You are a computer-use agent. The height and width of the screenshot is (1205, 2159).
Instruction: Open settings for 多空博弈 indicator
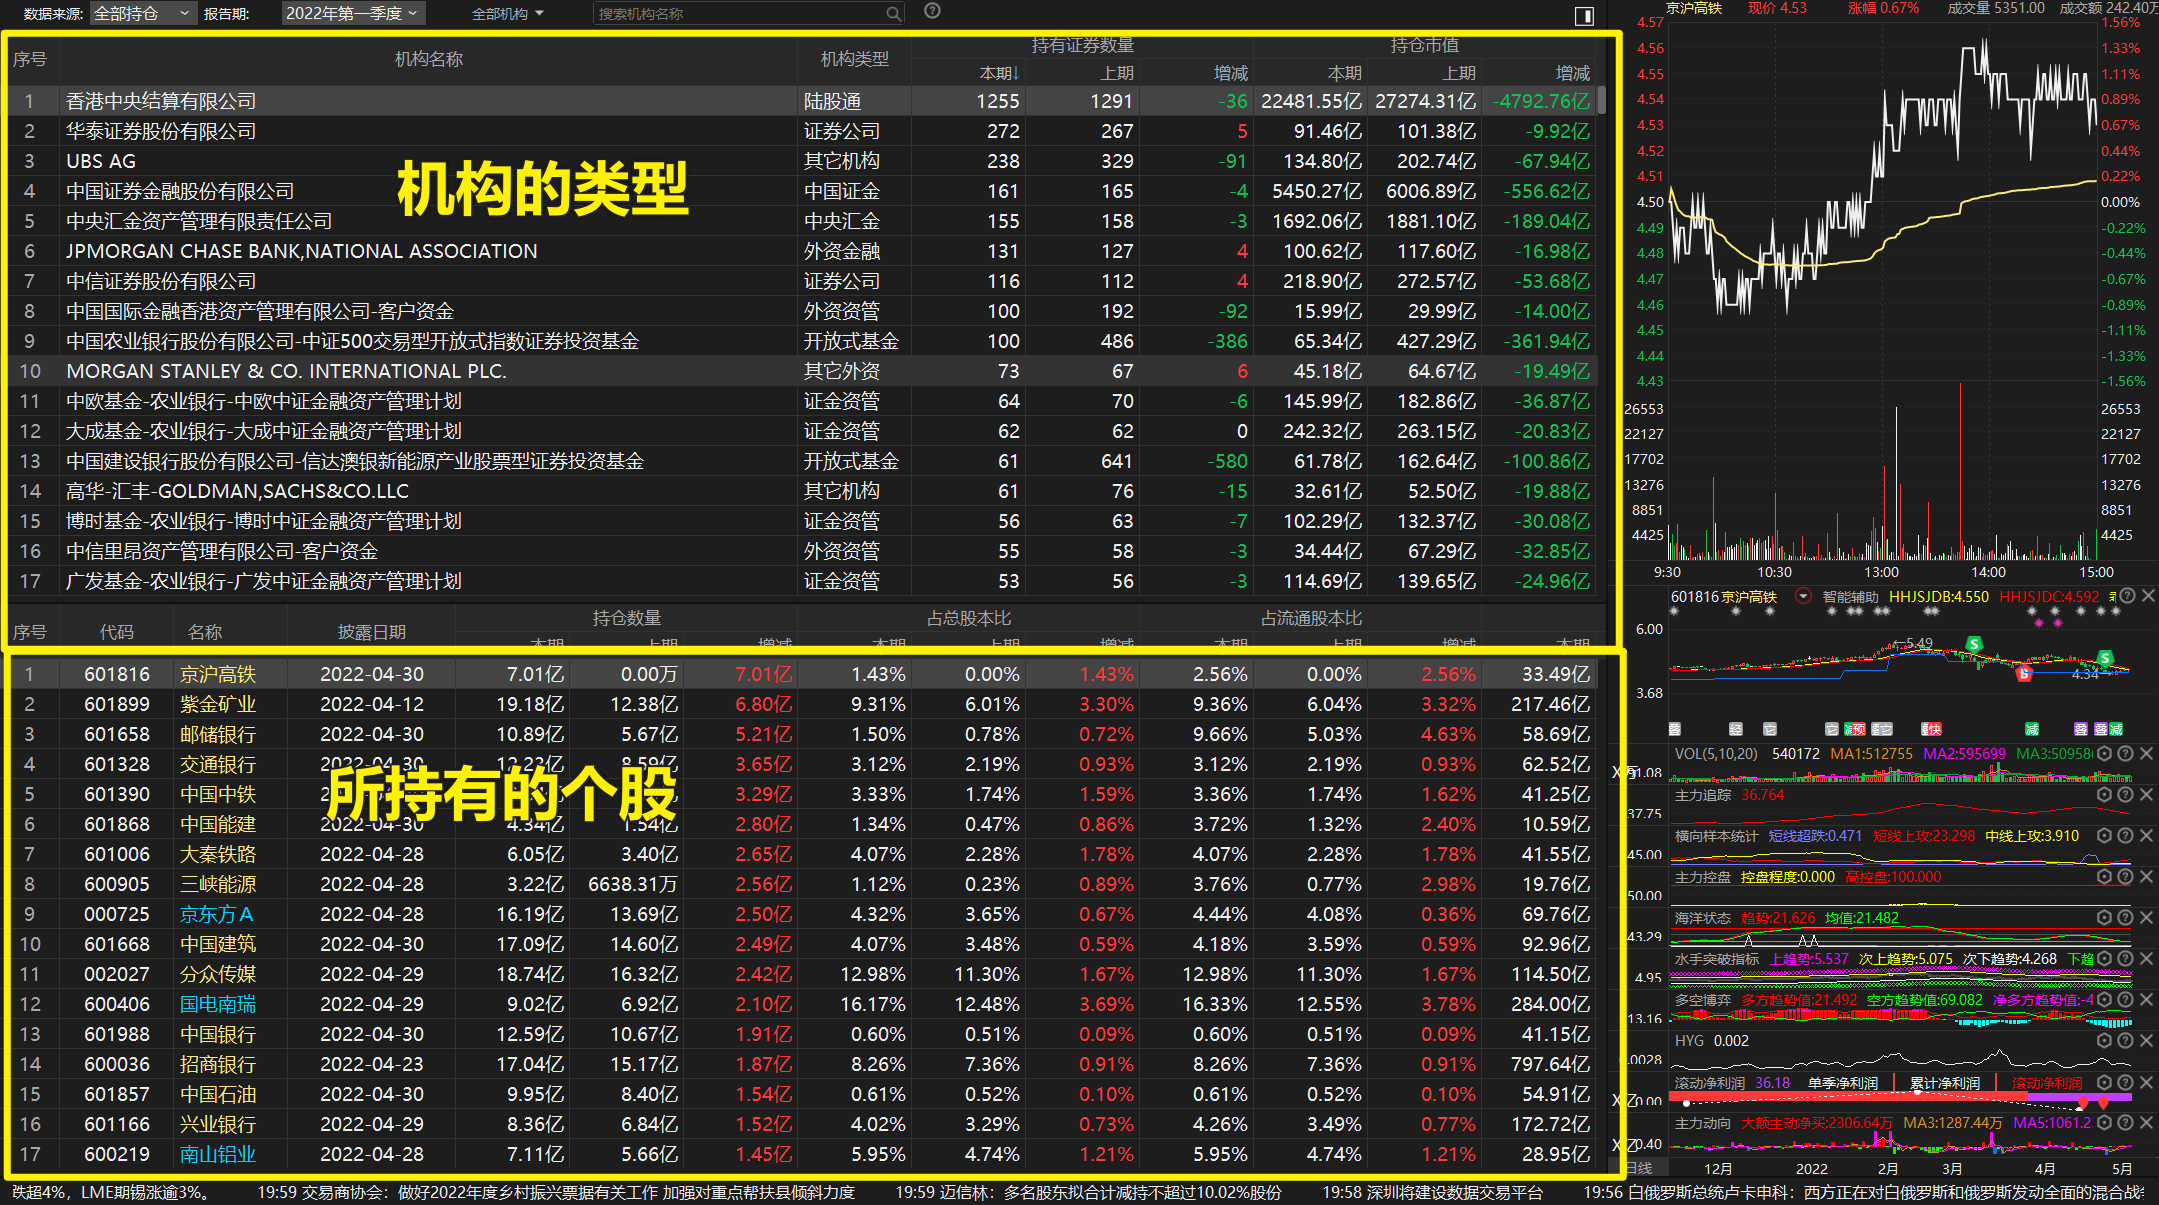[2104, 1000]
